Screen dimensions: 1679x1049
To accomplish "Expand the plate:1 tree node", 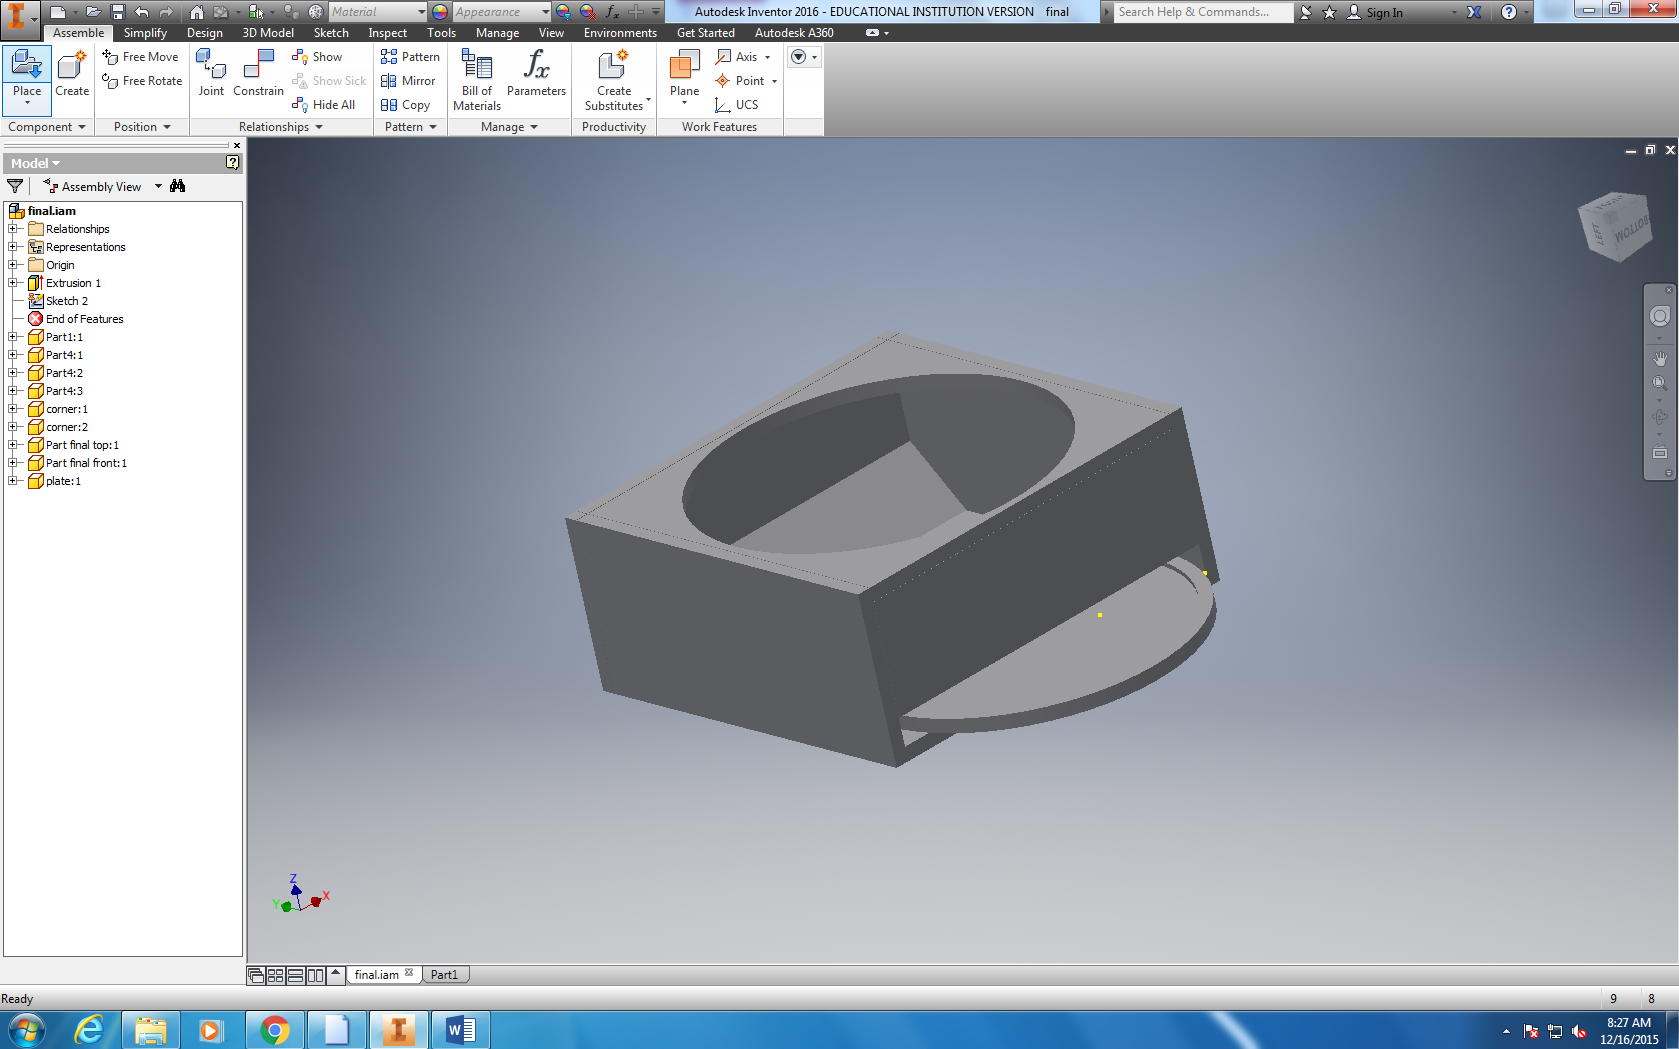I will click(x=14, y=481).
